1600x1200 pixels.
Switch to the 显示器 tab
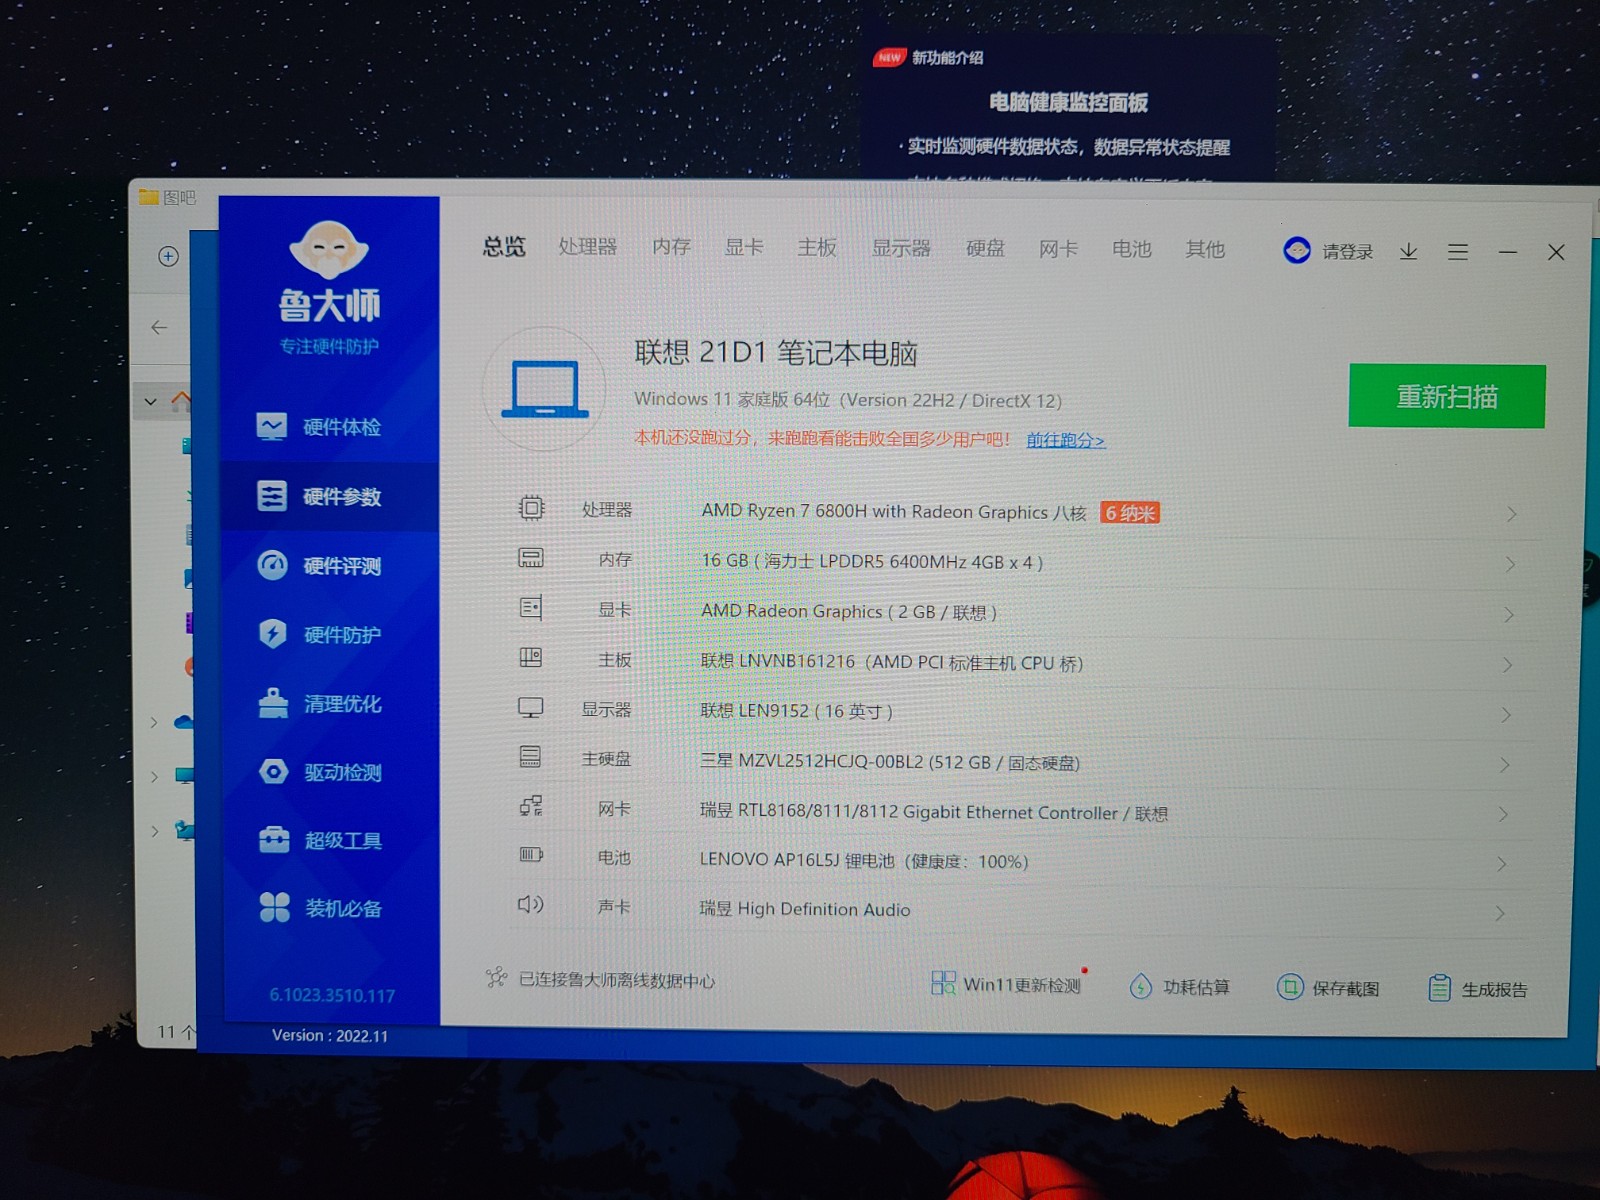(x=901, y=248)
